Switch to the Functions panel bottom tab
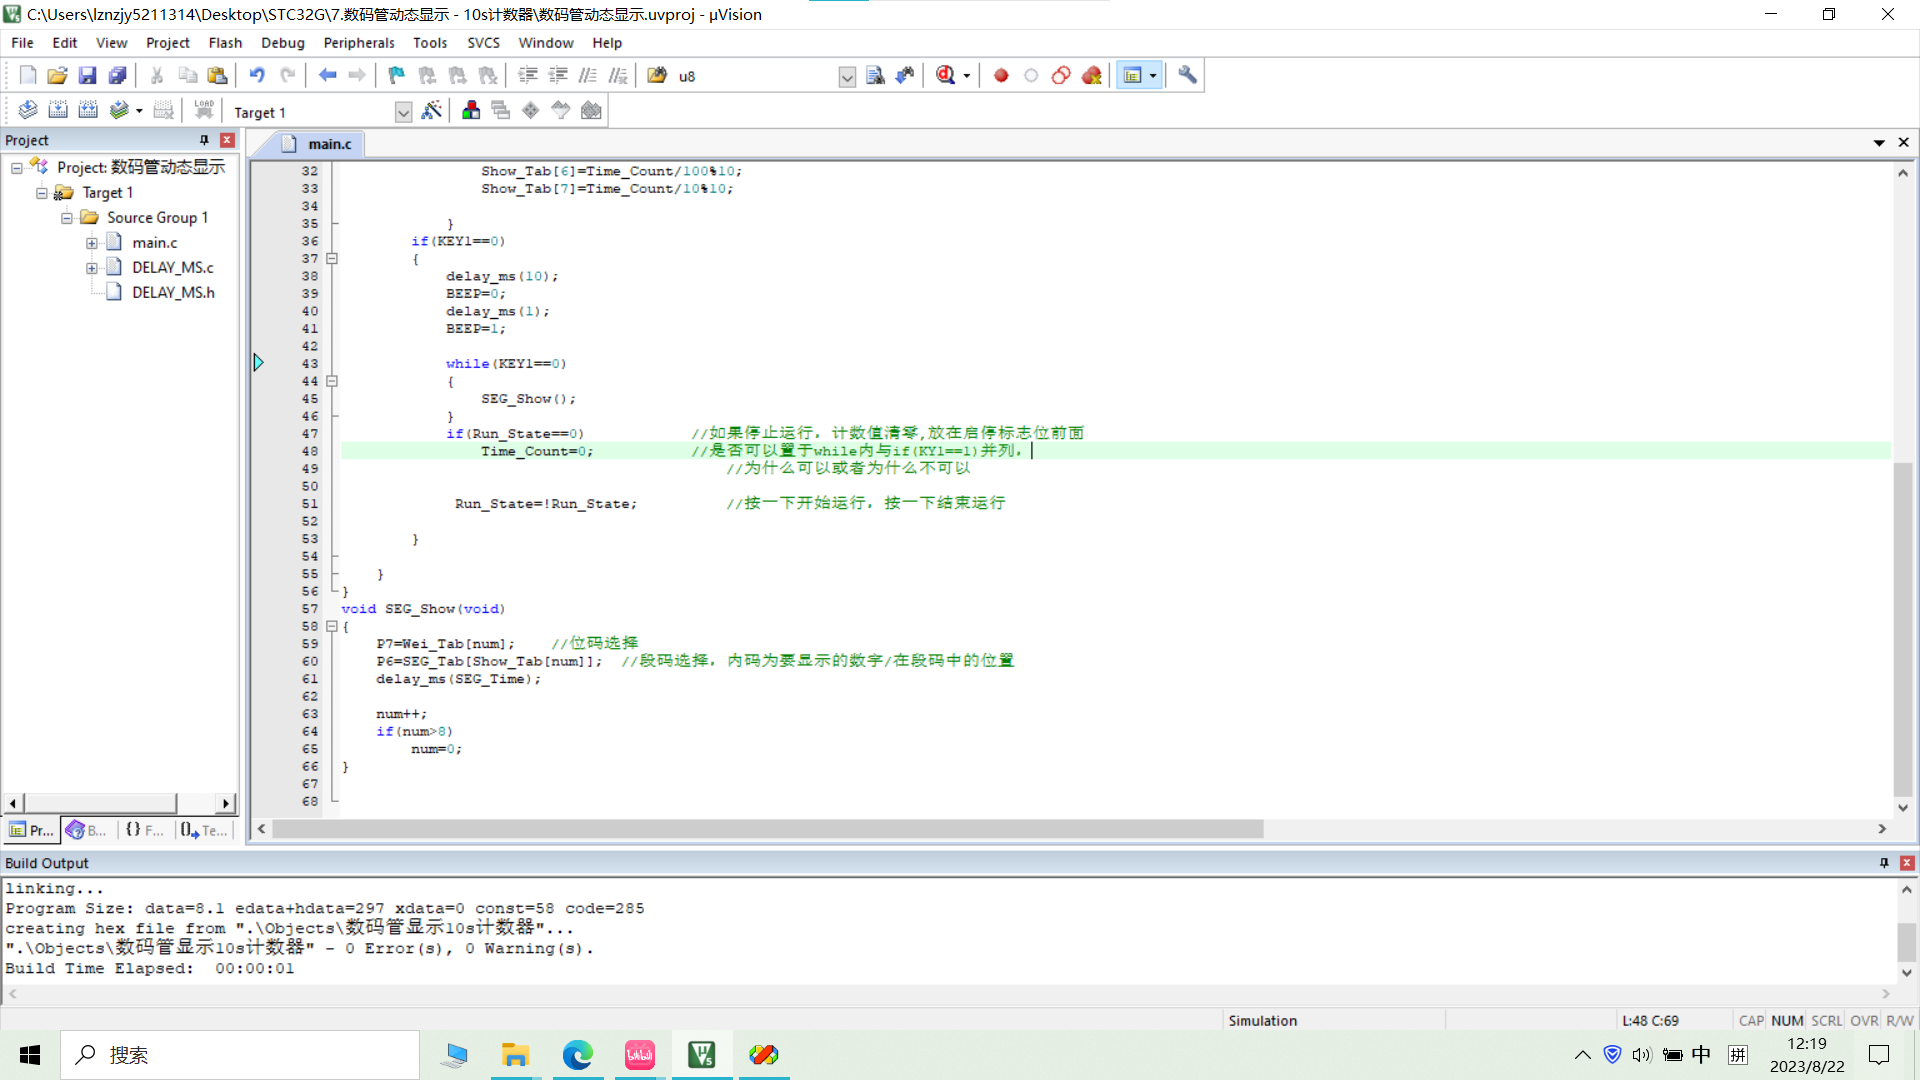The width and height of the screenshot is (1920, 1080). point(145,830)
